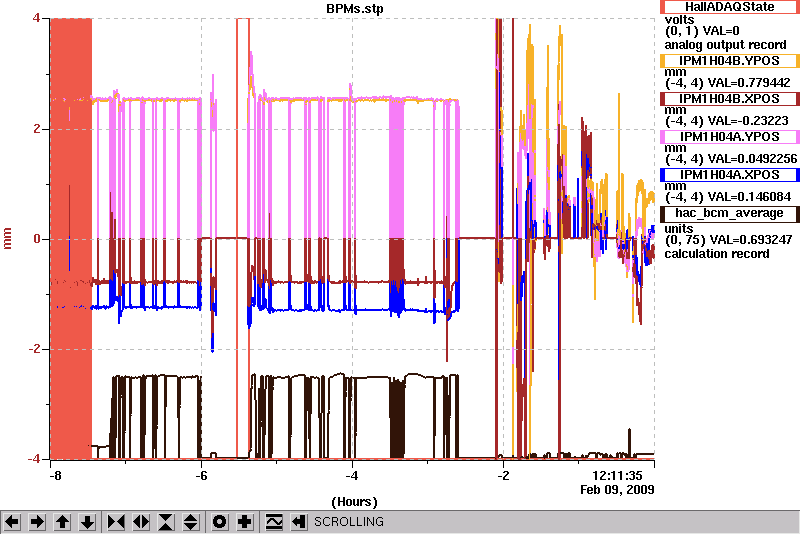The height and width of the screenshot is (534, 800).
Task: Click the 4 y-axis tick label
Action: tap(36, 18)
